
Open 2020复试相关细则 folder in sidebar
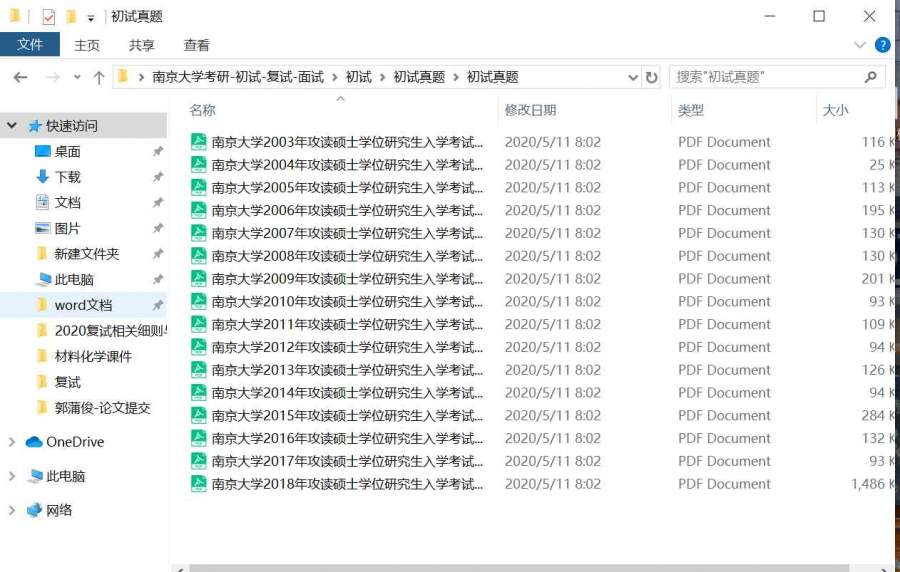(110, 330)
